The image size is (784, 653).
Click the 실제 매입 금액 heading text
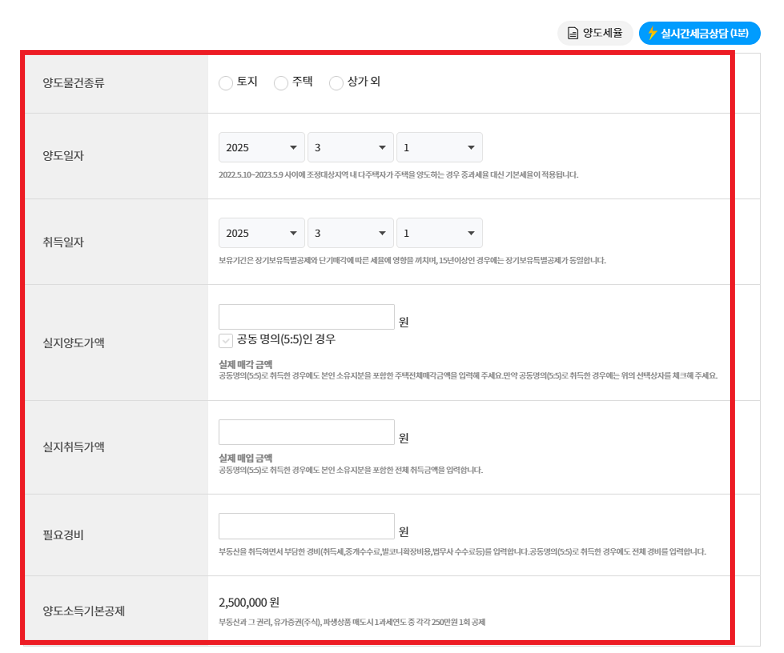246,458
